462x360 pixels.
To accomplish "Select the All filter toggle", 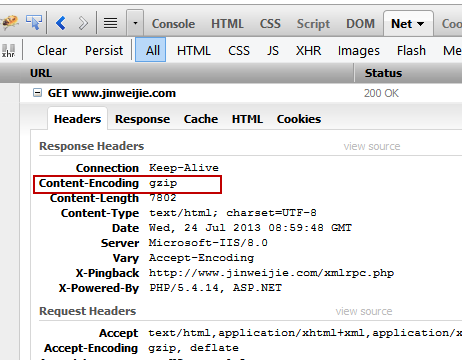I will (x=150, y=50).
